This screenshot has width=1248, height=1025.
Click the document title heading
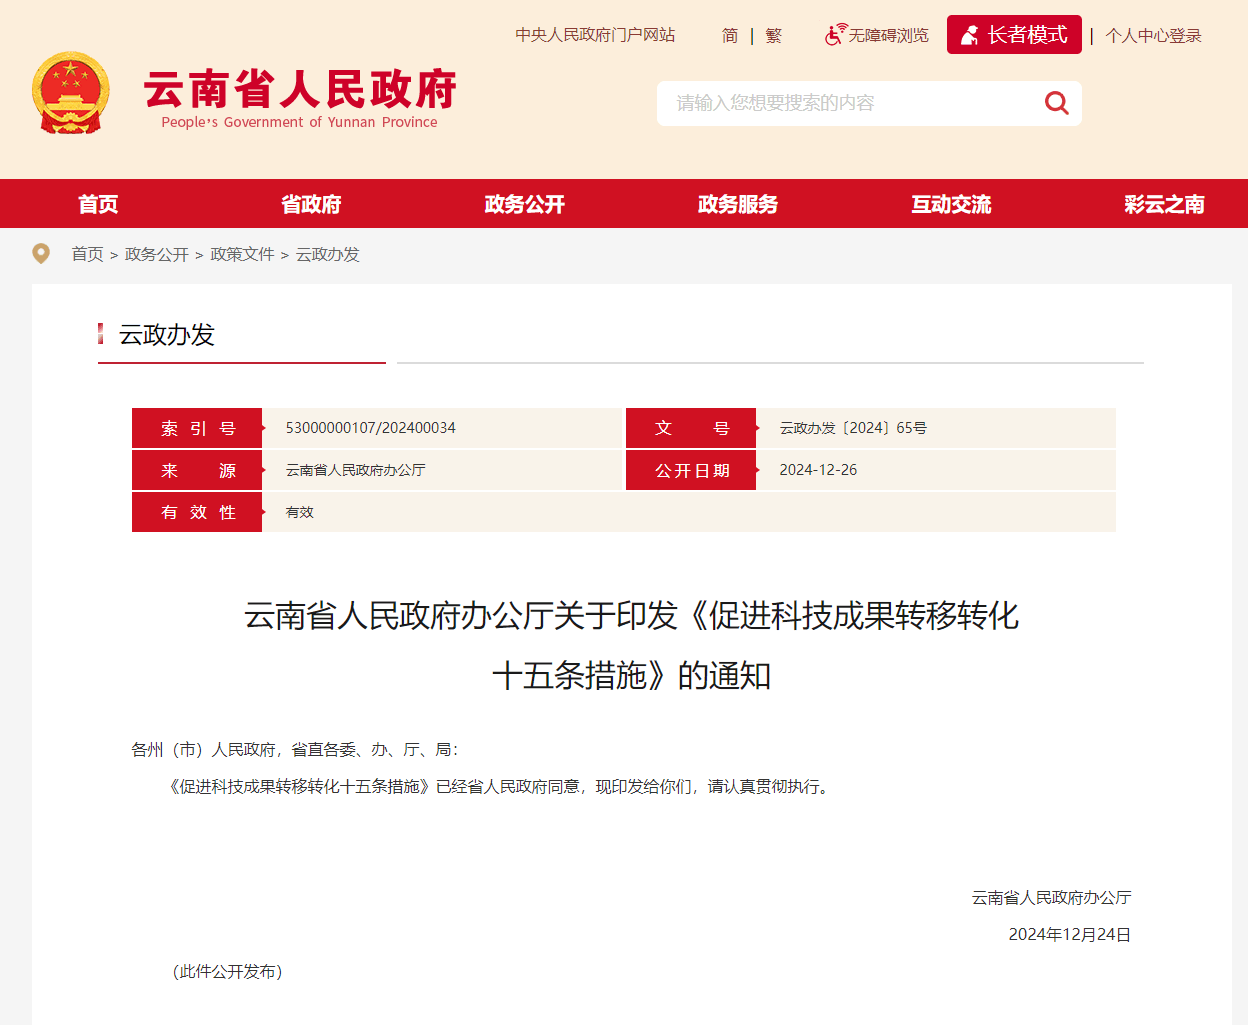coord(632,645)
